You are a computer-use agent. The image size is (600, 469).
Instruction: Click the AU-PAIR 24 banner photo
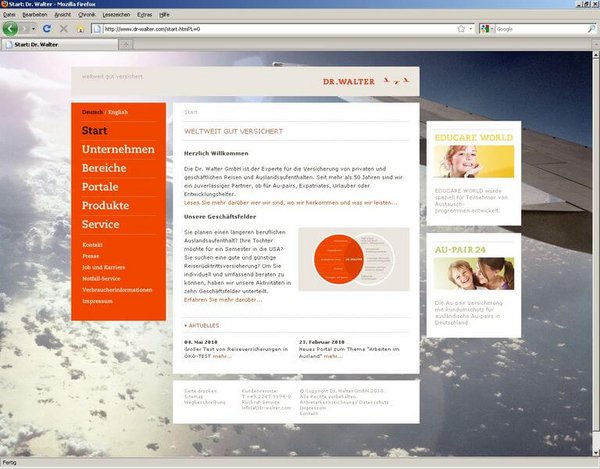pos(474,274)
